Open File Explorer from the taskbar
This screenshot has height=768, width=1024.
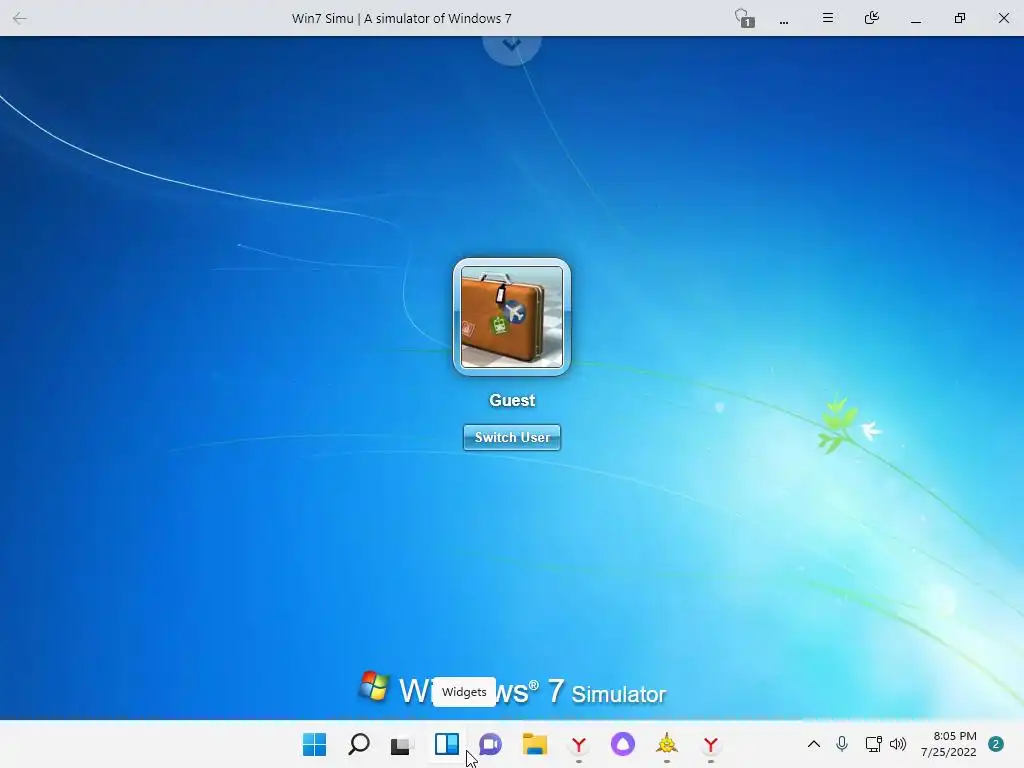[535, 744]
